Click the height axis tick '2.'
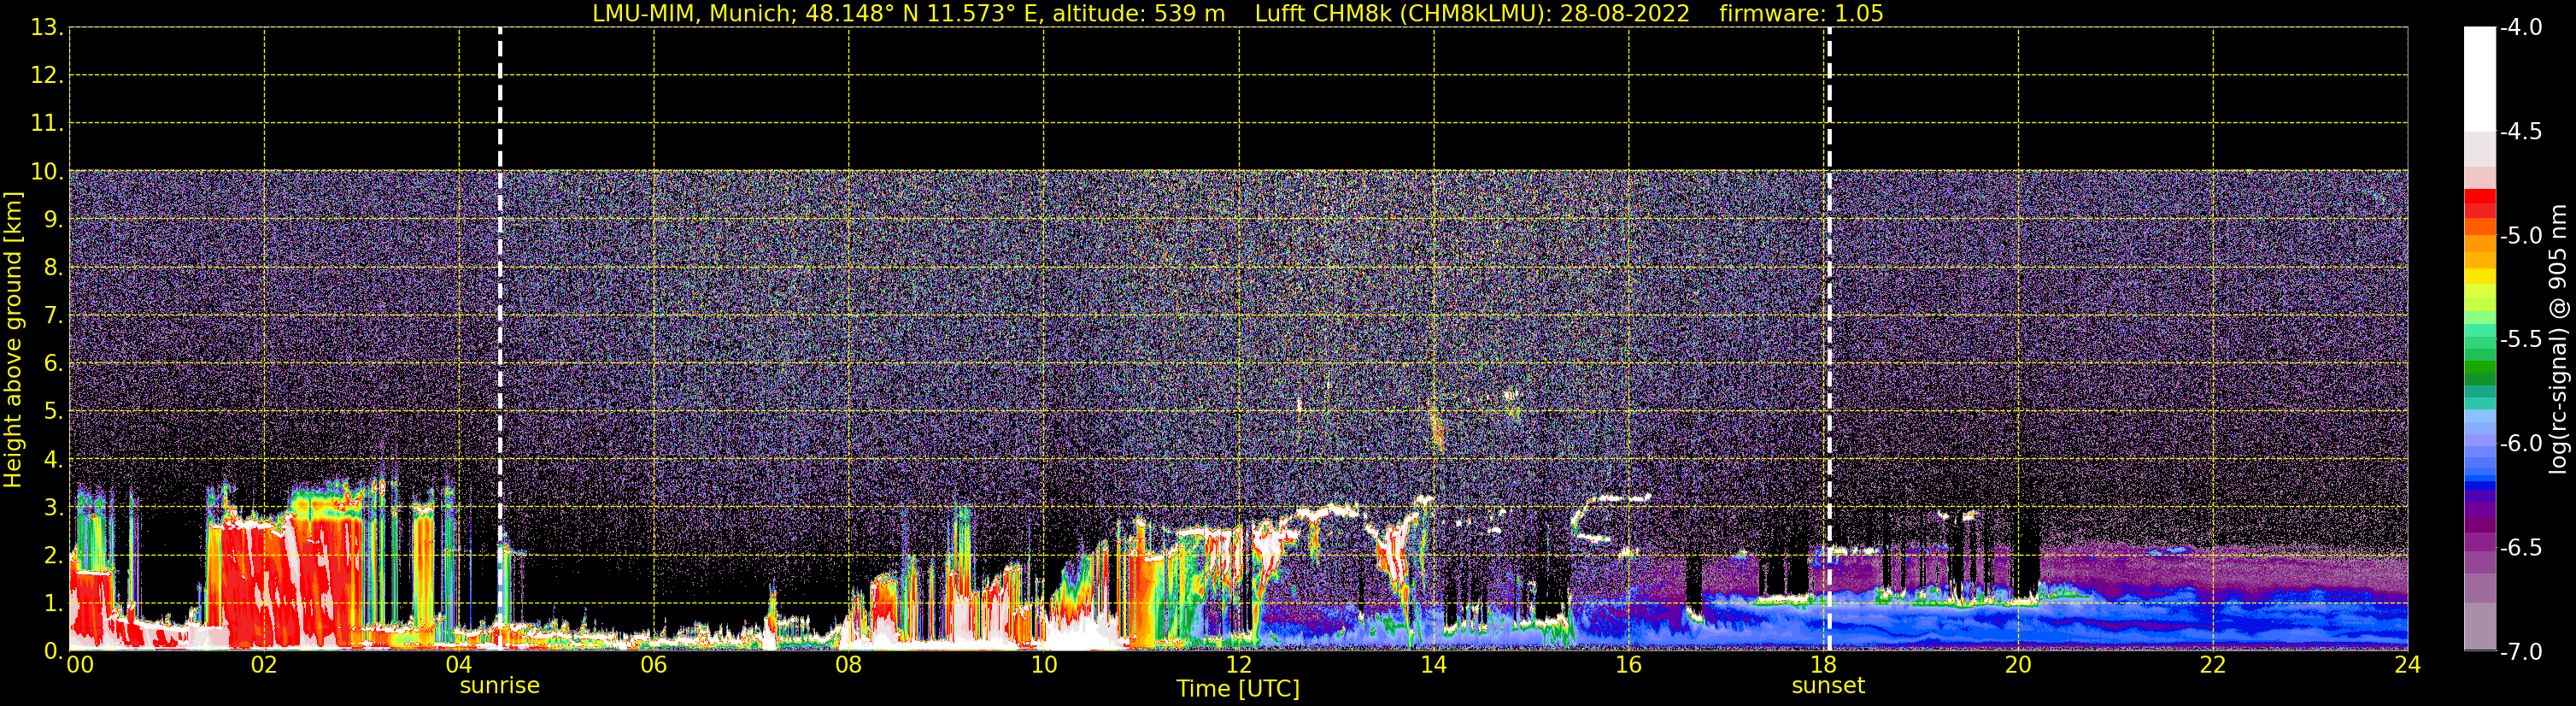Viewport: 2576px width, 706px height. point(54,556)
